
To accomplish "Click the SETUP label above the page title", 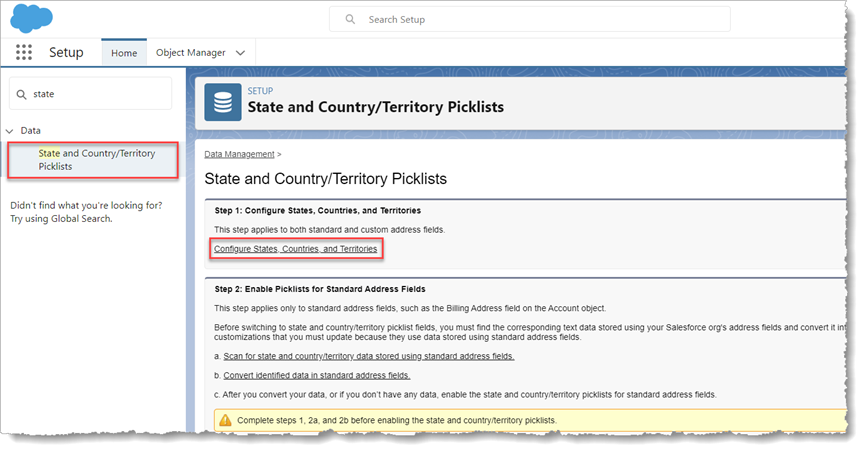I will coord(260,91).
